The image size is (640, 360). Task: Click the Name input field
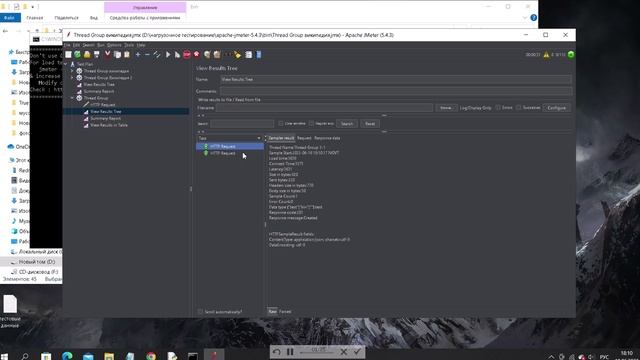click(x=396, y=80)
